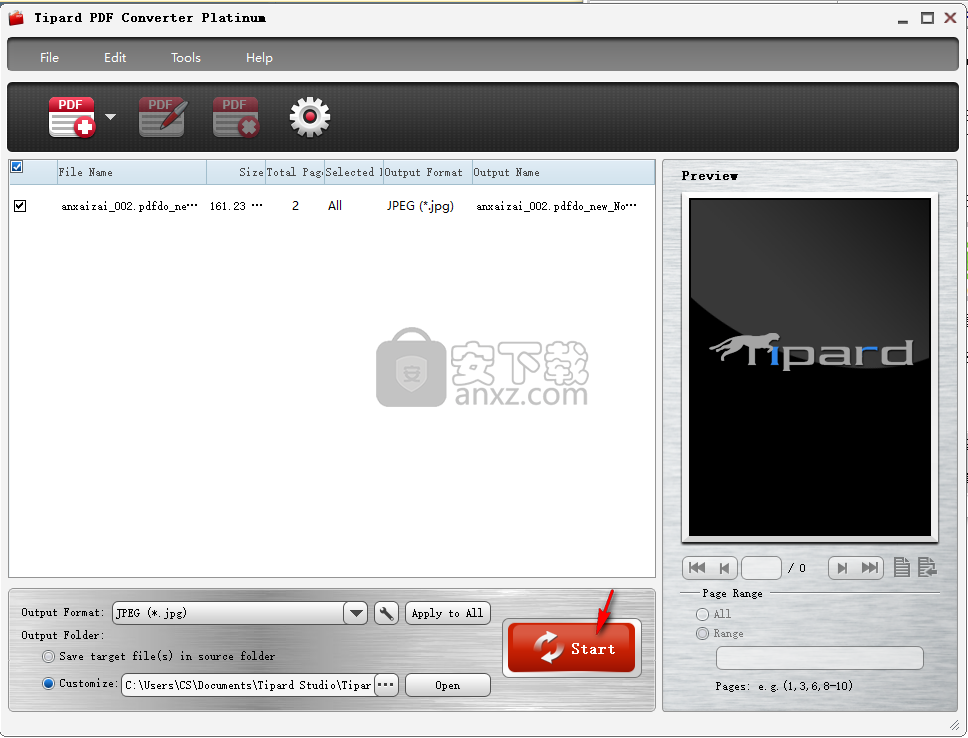This screenshot has width=968, height=738.
Task: Click the Apply to All button
Action: coord(448,613)
